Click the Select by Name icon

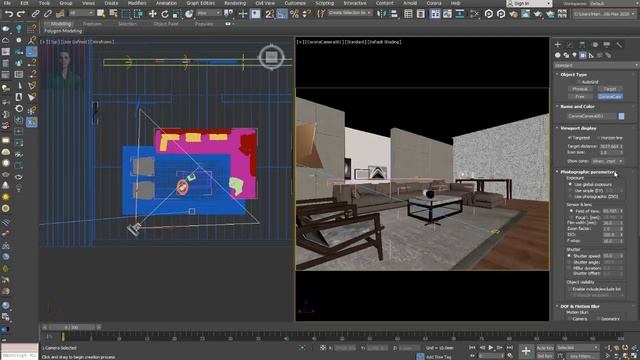(x=113, y=14)
